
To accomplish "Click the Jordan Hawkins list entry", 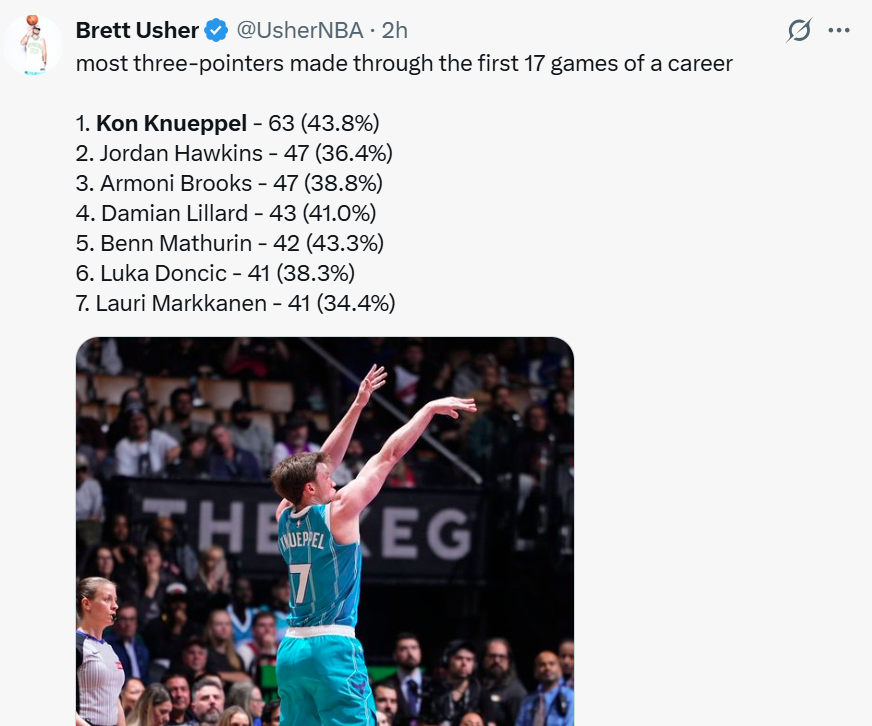I will (x=234, y=154).
